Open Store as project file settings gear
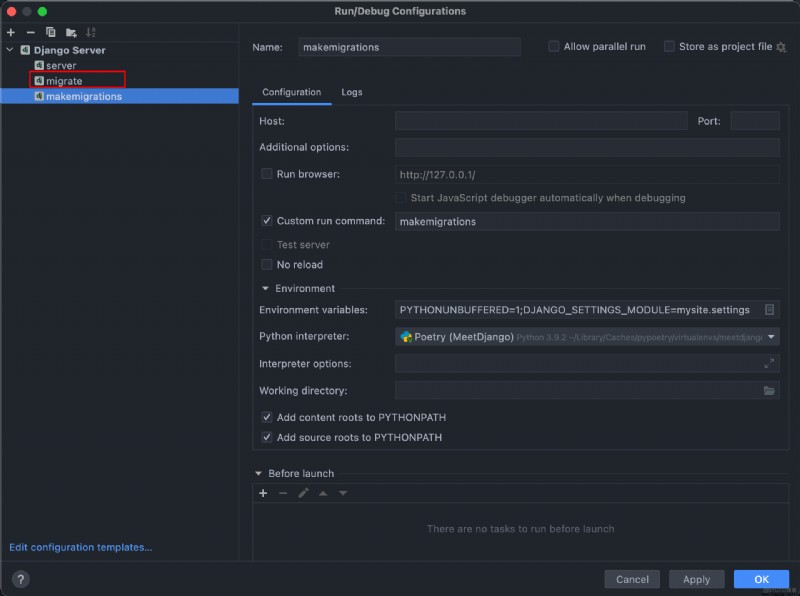The width and height of the screenshot is (800, 596). click(781, 47)
